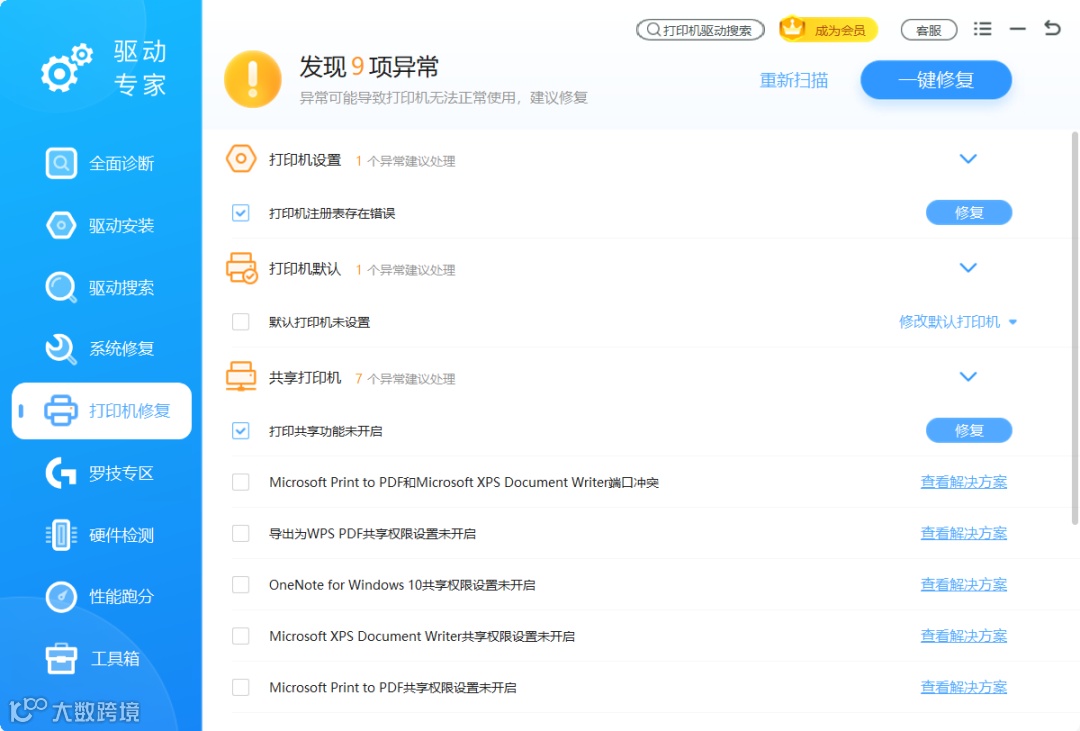This screenshot has height=731, width=1080.
Task: Collapse the 共享打印机 section chevron
Action: click(968, 377)
